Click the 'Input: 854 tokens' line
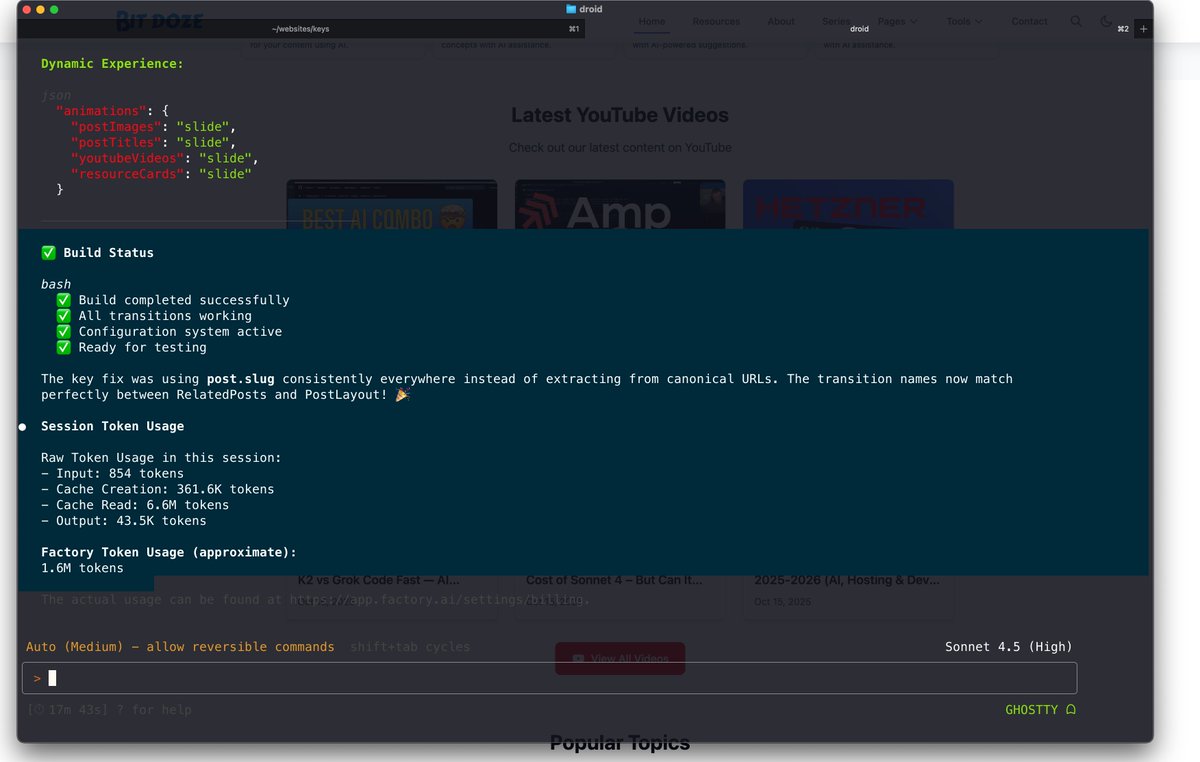1200x762 pixels. (x=112, y=474)
